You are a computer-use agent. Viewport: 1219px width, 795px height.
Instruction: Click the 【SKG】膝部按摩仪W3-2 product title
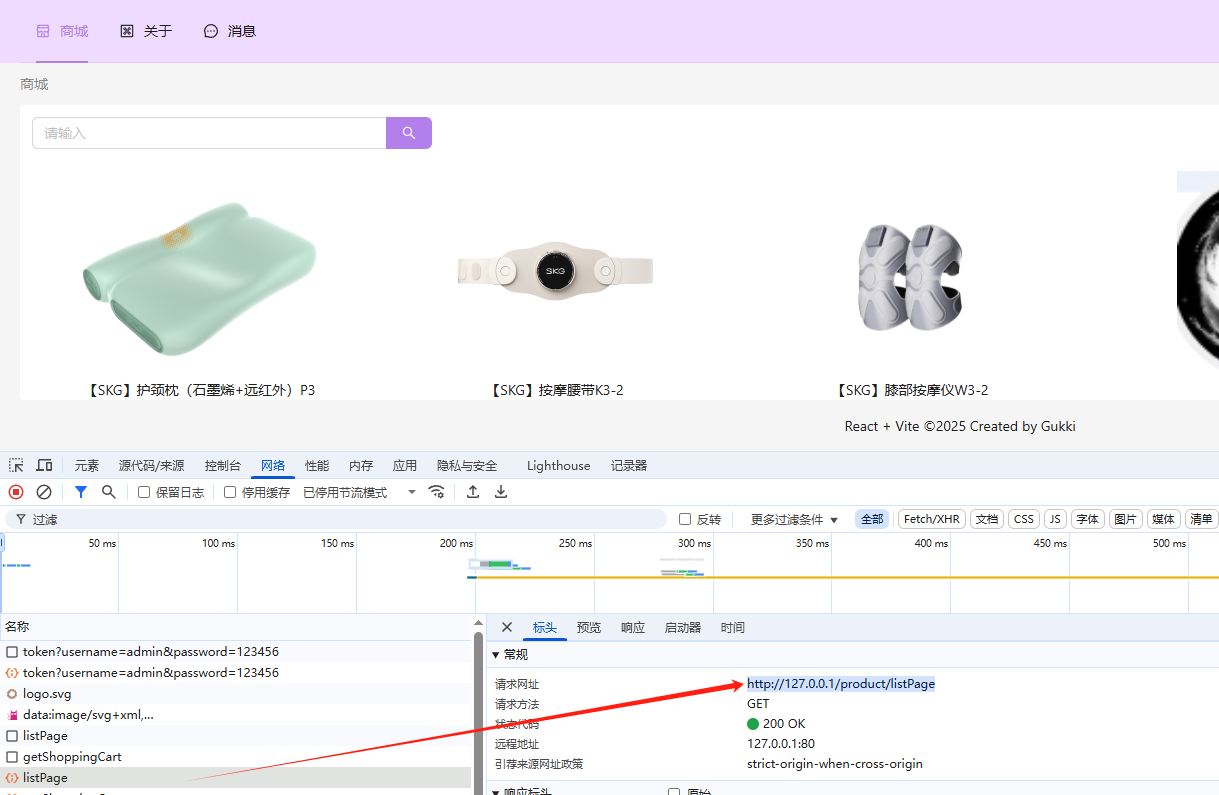(x=912, y=390)
